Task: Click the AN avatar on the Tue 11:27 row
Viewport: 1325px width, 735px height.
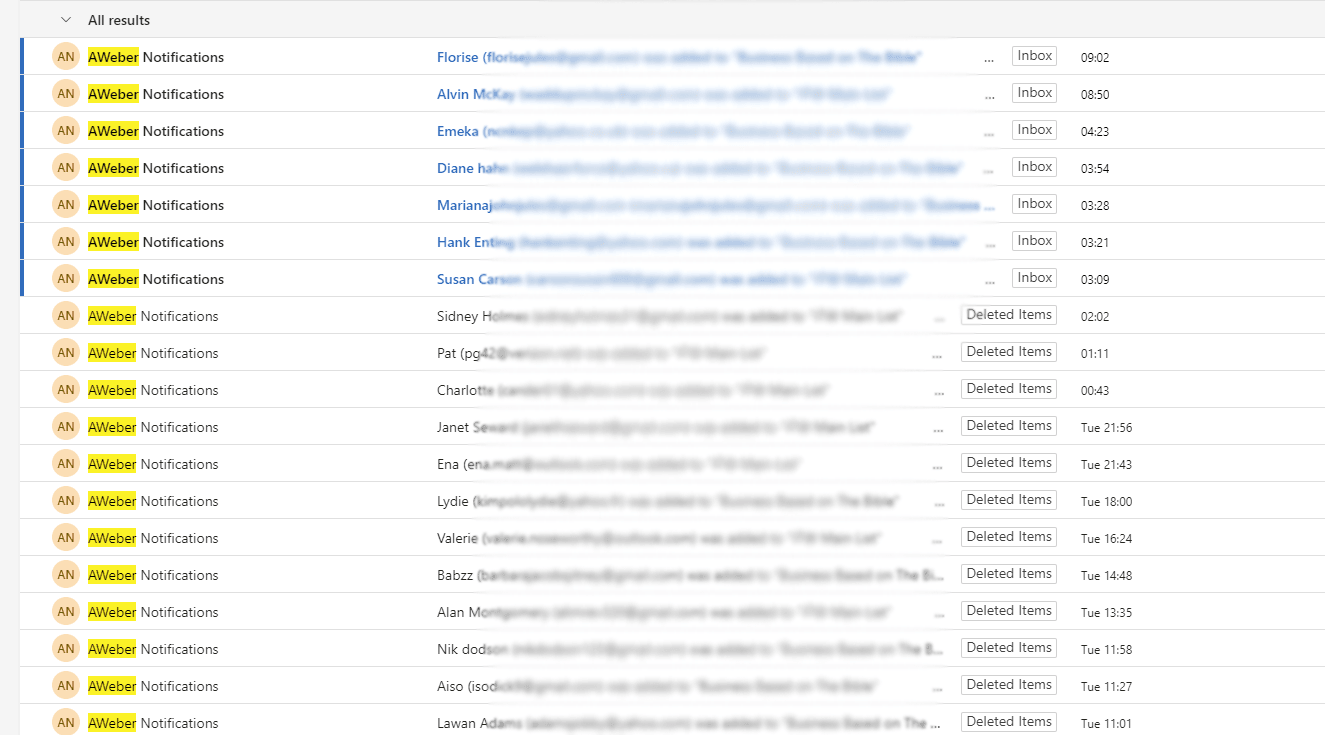Action: point(66,686)
